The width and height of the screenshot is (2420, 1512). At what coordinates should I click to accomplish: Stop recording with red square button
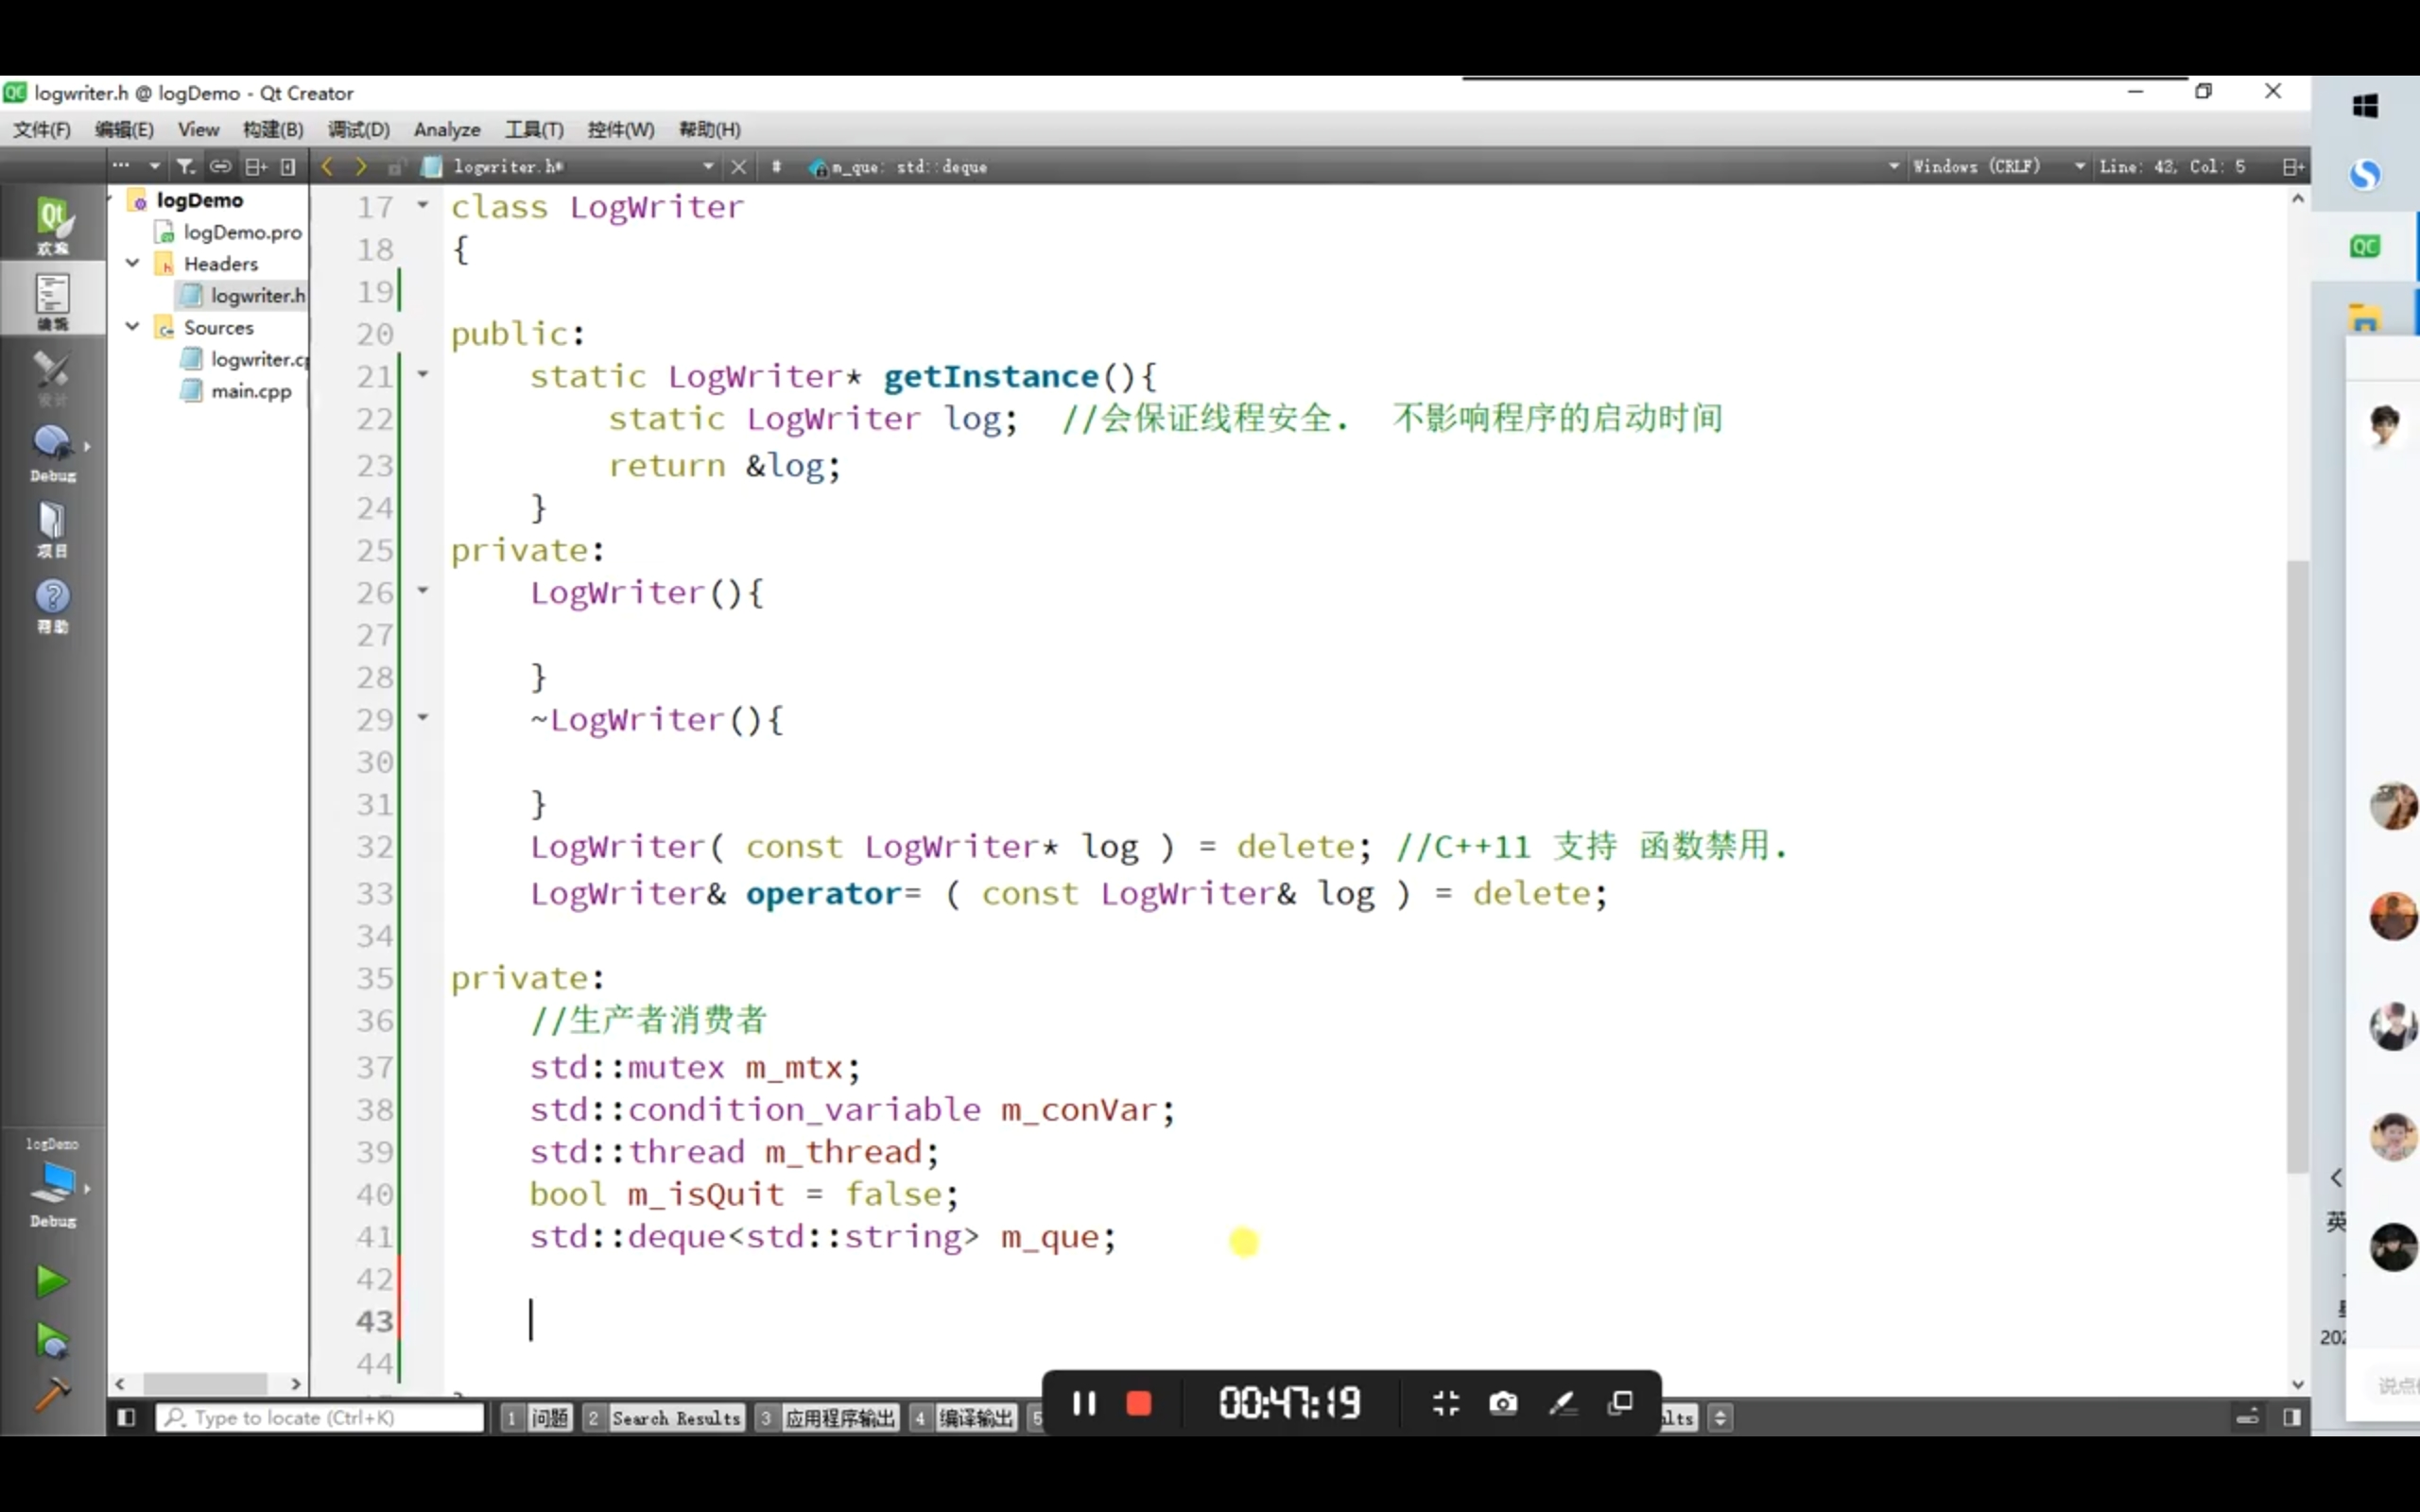1139,1403
